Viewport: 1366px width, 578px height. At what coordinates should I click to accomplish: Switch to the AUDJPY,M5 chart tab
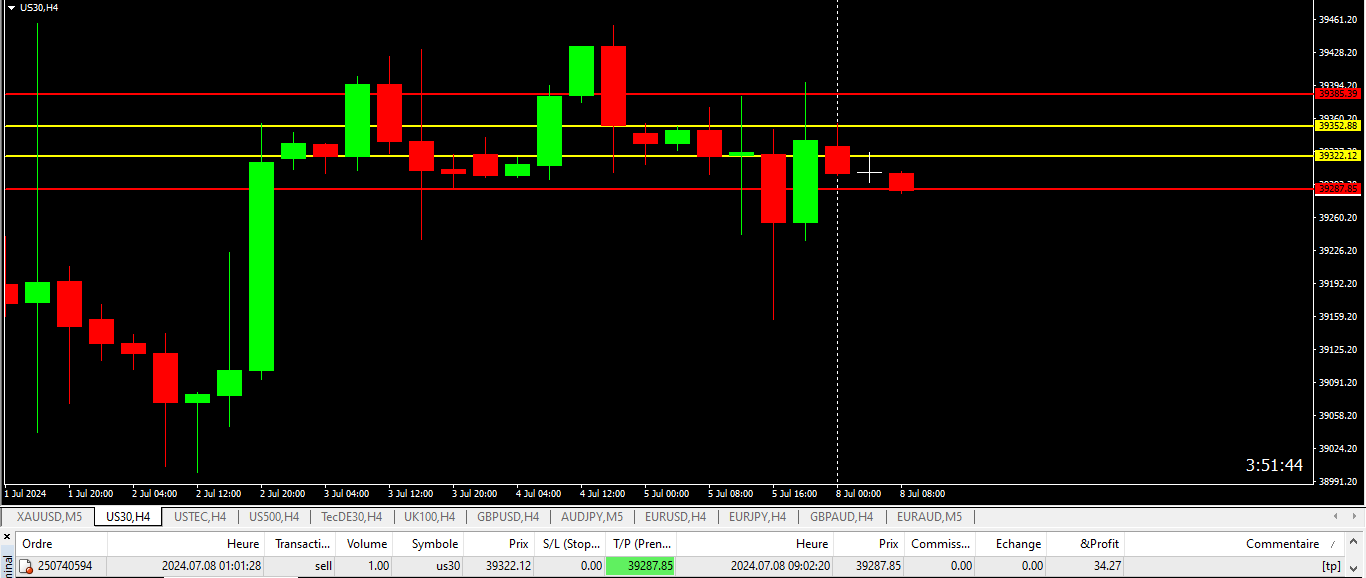tap(592, 517)
